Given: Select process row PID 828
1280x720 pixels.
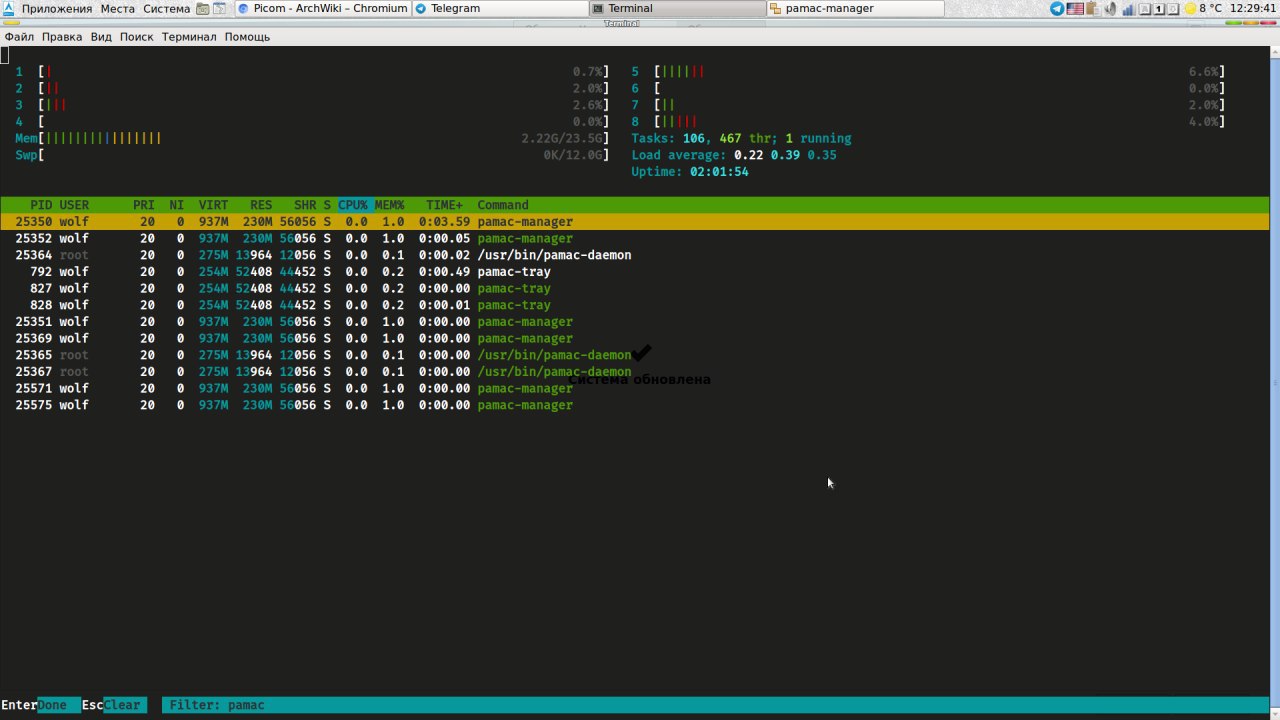Looking at the screenshot, I should pyautogui.click(x=635, y=305).
